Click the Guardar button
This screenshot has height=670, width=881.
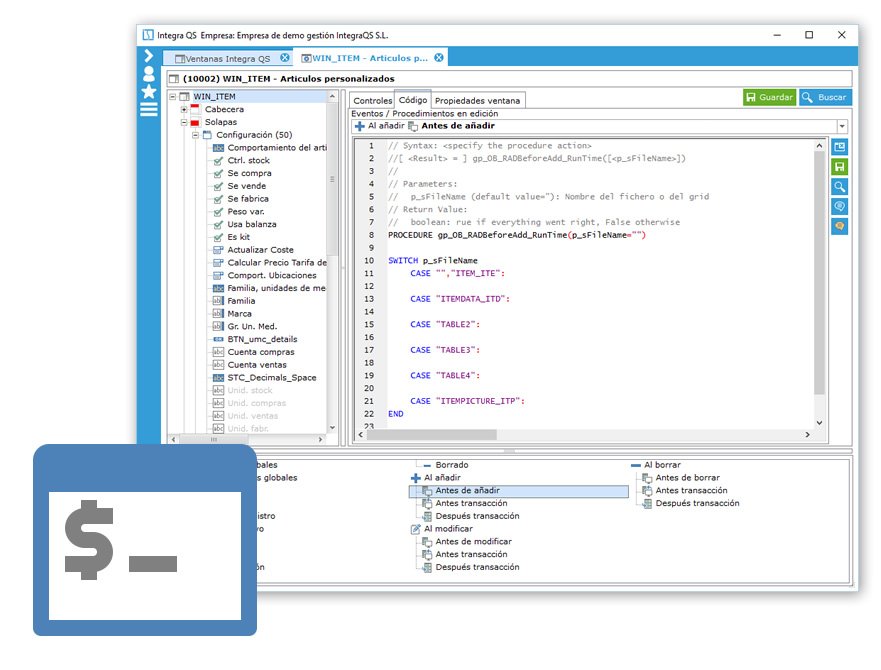tap(769, 97)
